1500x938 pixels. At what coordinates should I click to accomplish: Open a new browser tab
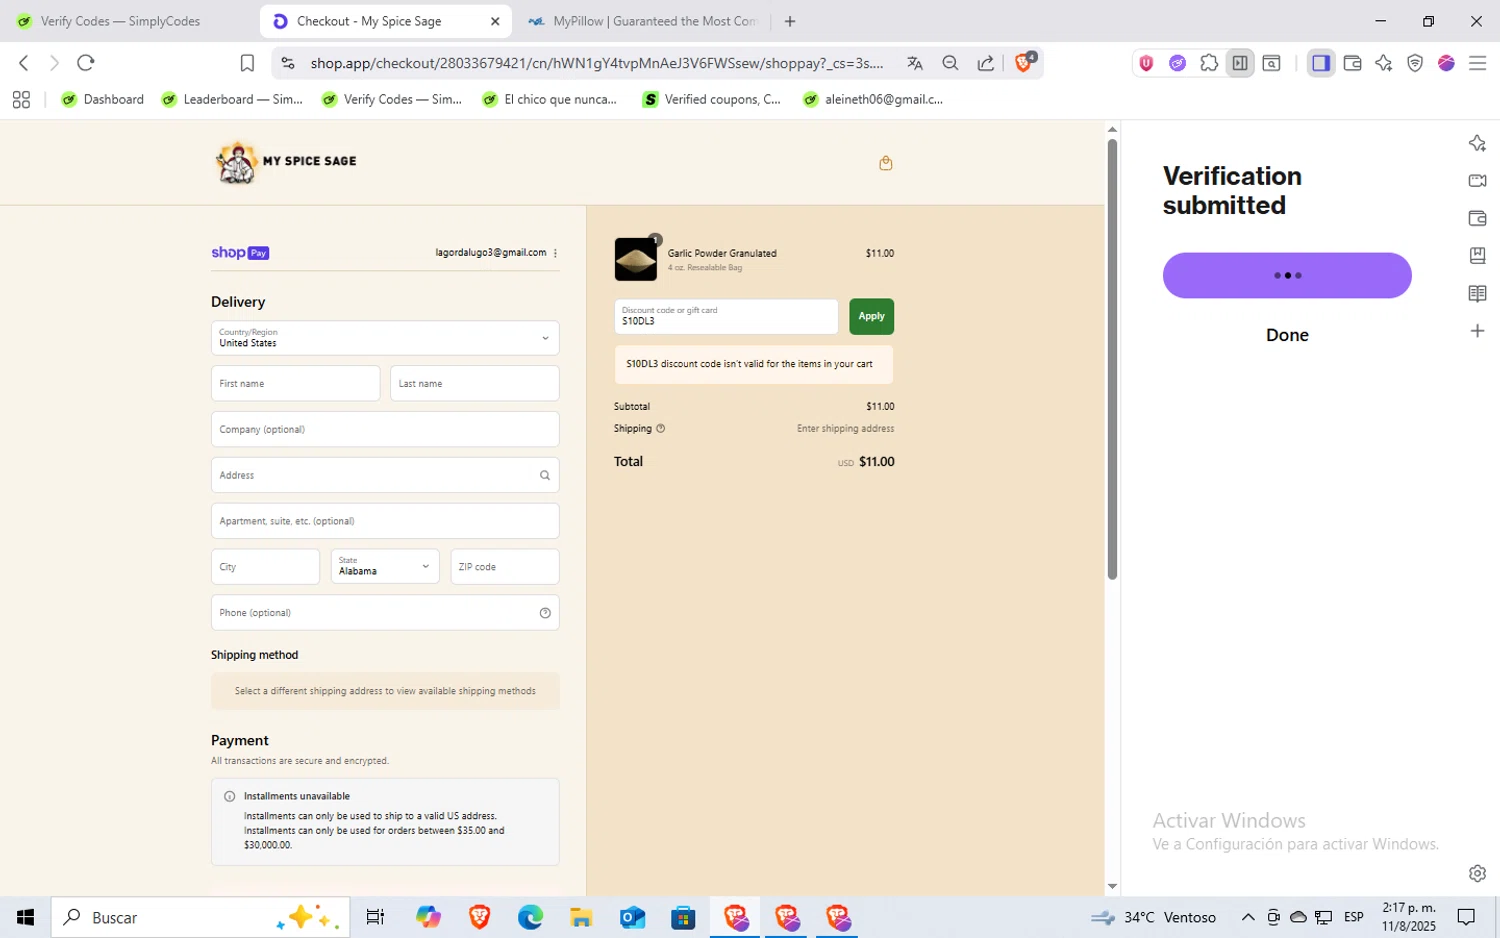(x=790, y=21)
